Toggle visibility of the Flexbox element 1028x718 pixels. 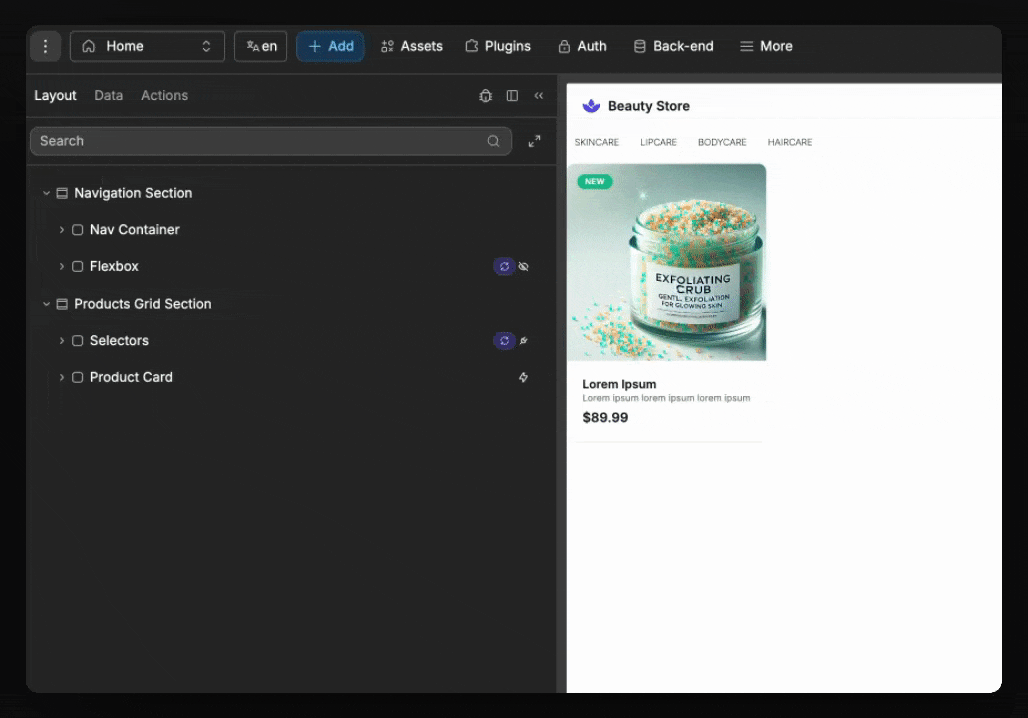(524, 267)
